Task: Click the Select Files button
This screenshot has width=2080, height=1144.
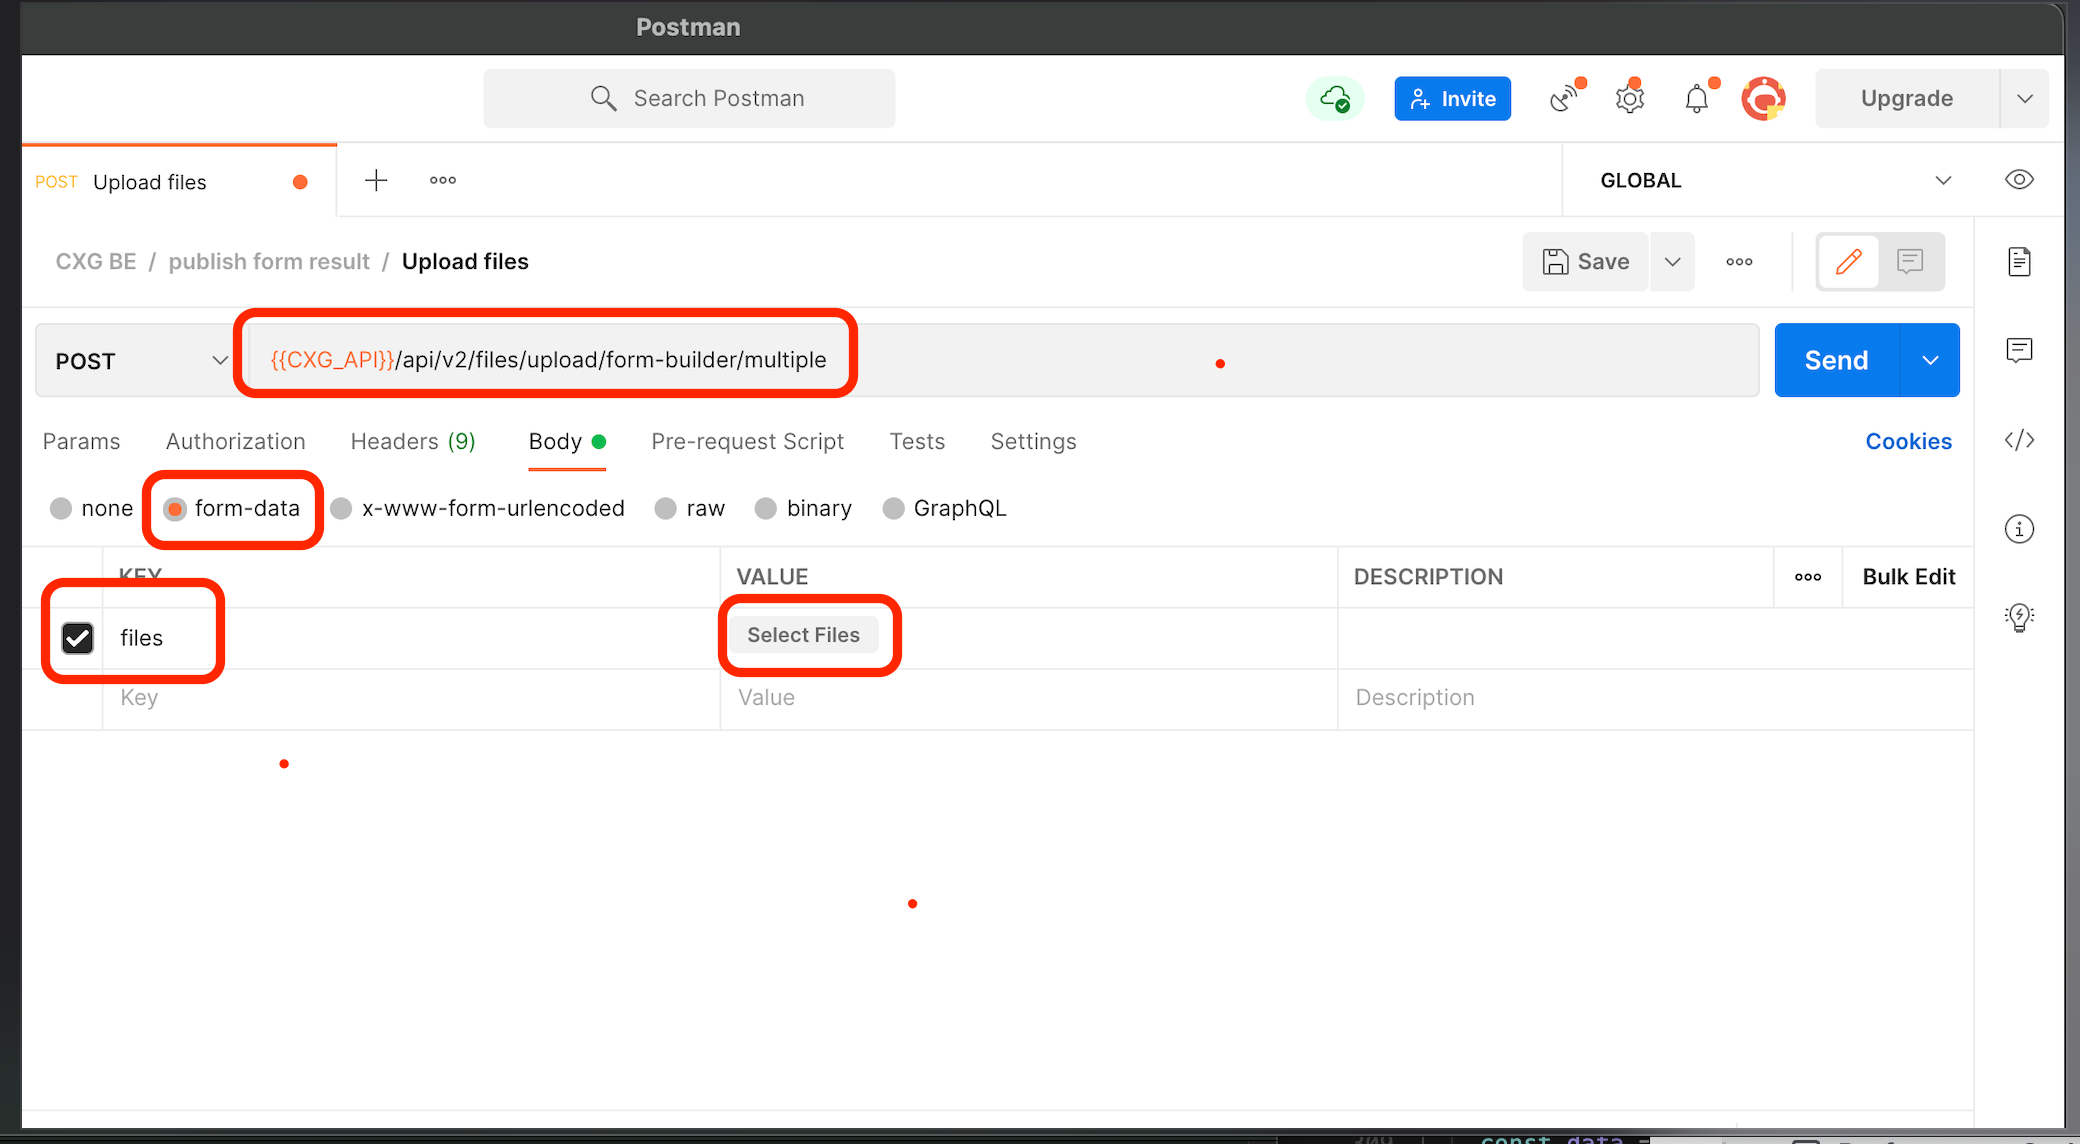Action: click(803, 635)
